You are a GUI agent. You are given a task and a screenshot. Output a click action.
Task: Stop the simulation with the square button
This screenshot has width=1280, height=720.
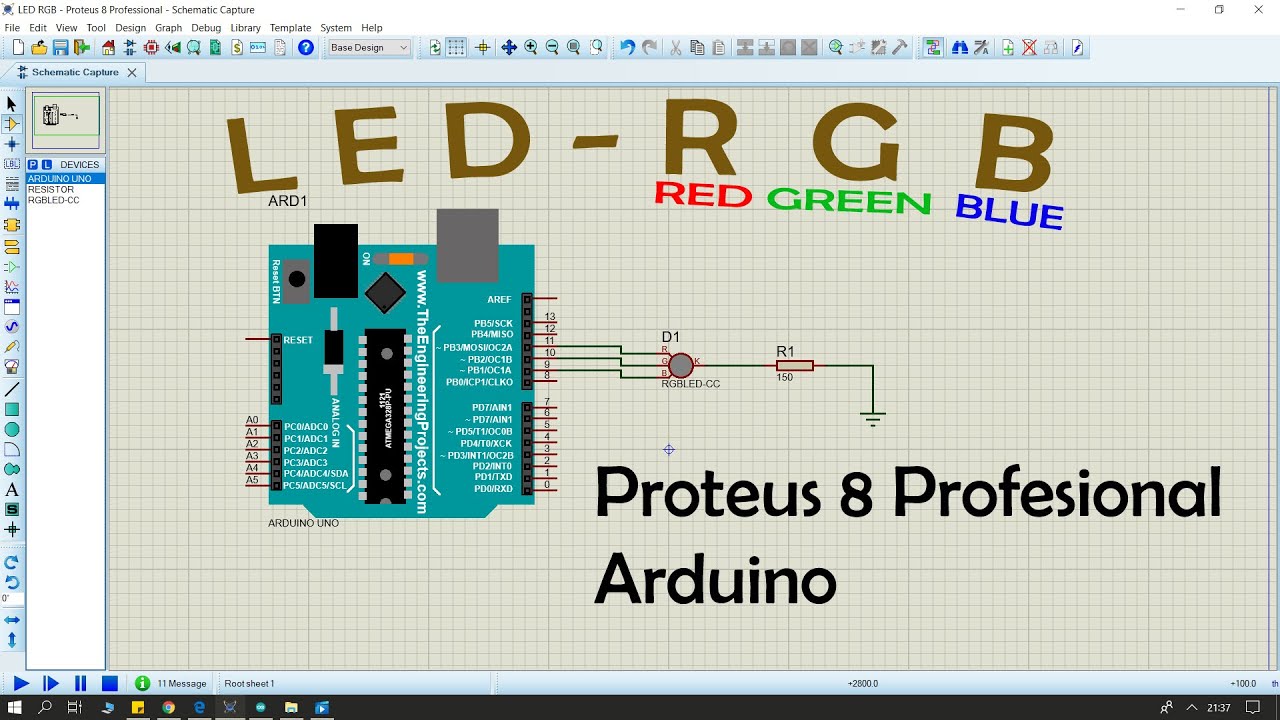pyautogui.click(x=110, y=684)
